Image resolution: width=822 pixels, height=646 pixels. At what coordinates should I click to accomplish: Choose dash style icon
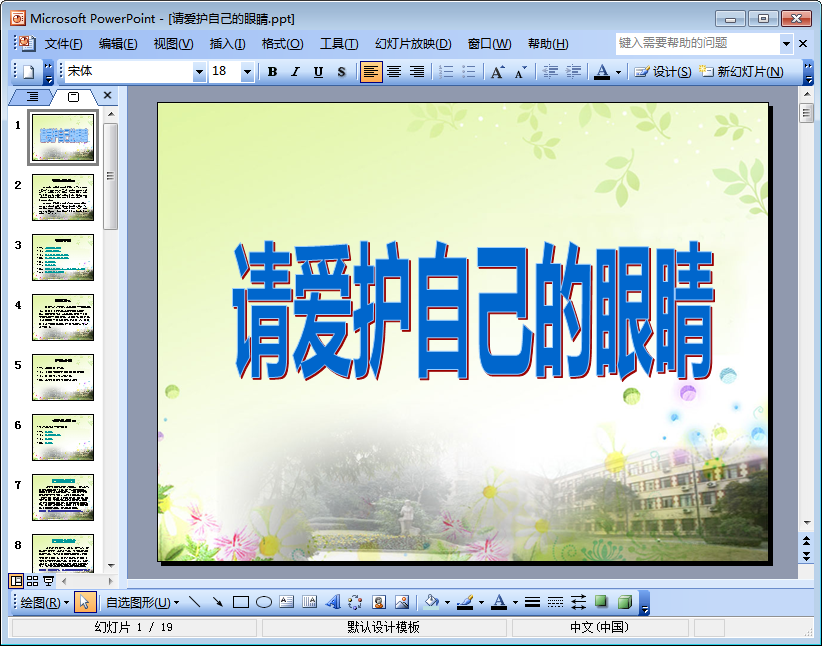point(555,602)
